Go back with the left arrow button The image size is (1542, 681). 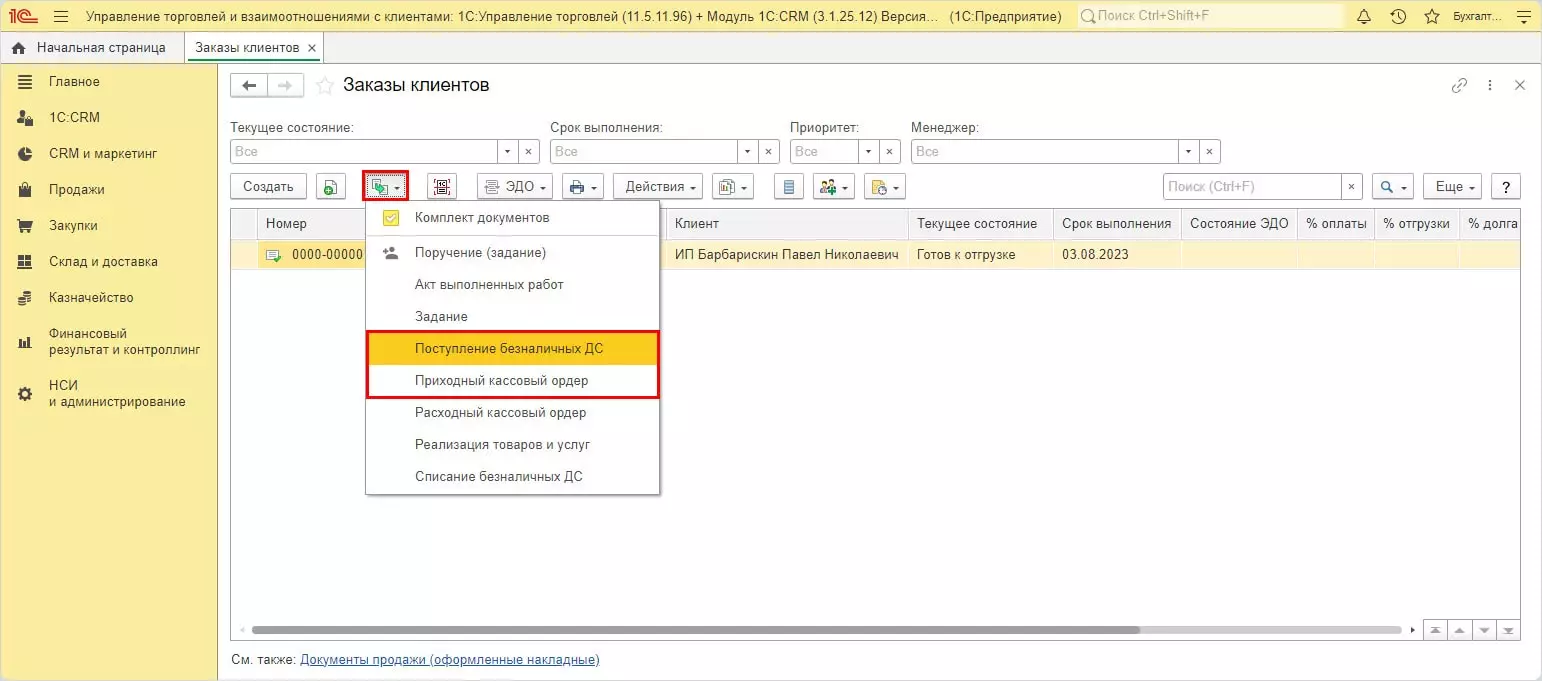(x=249, y=86)
